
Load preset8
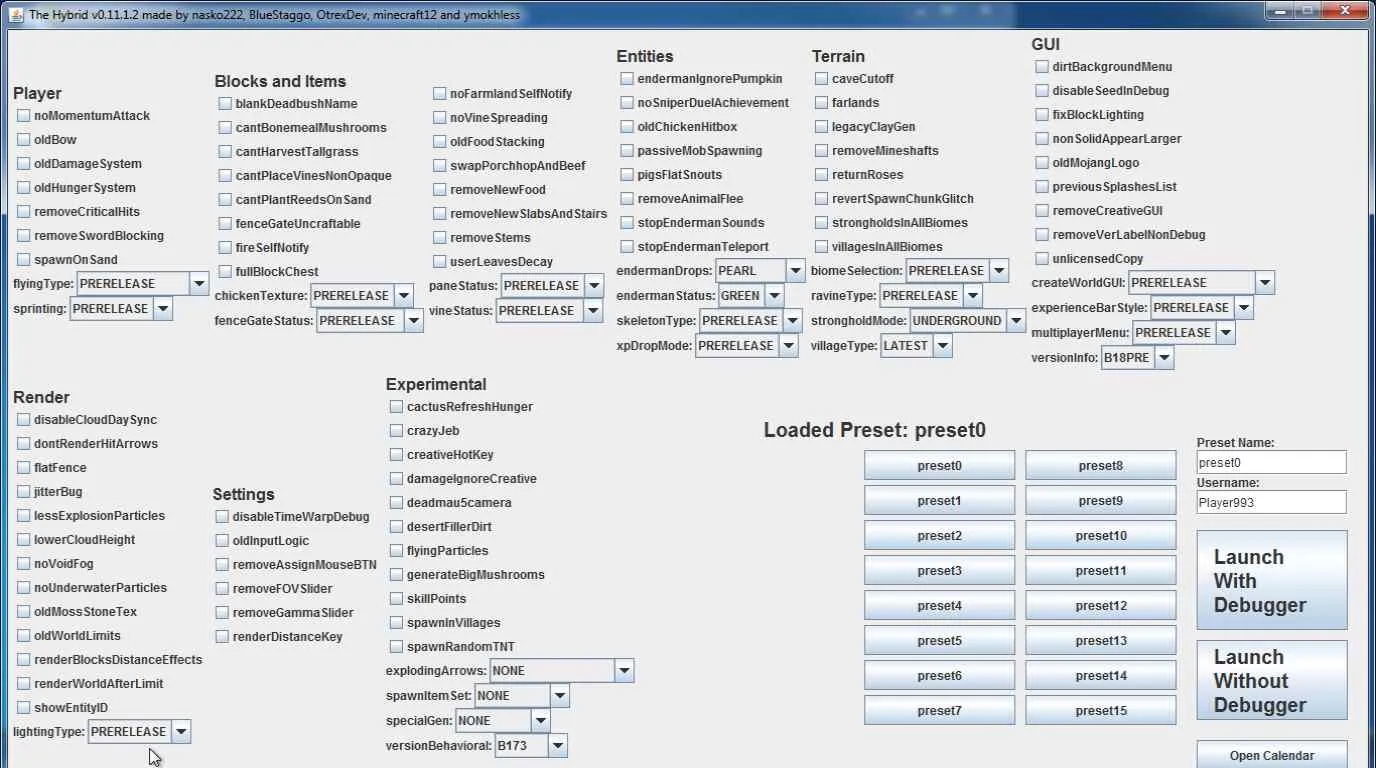1100,466
